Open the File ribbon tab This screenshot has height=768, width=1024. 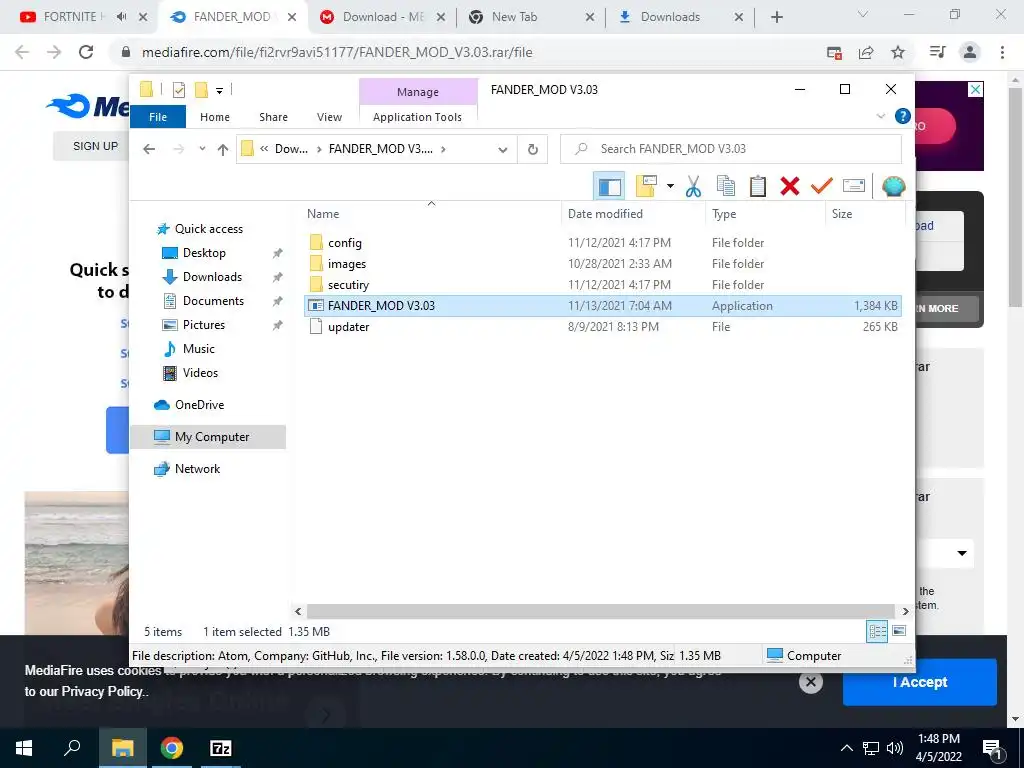[x=158, y=117]
